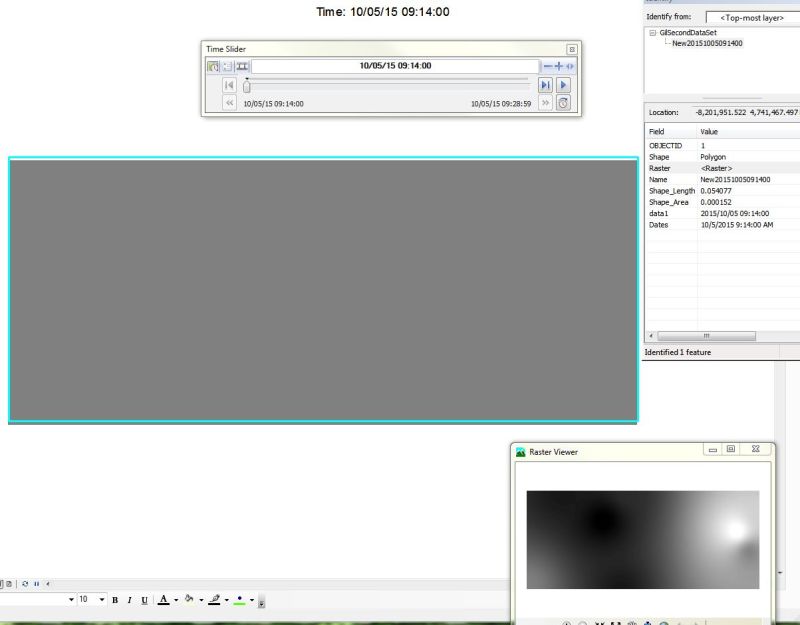Apply underline formatting
800x625 pixels.
(x=144, y=600)
